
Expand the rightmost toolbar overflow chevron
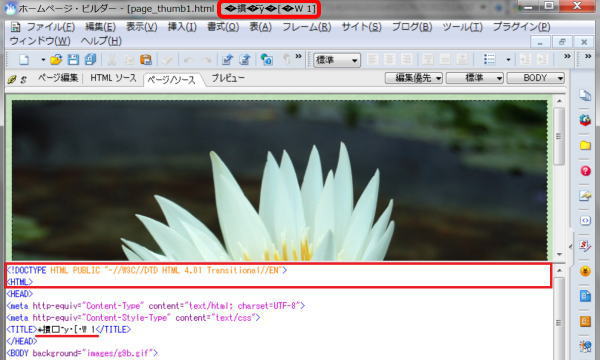[x=588, y=57]
